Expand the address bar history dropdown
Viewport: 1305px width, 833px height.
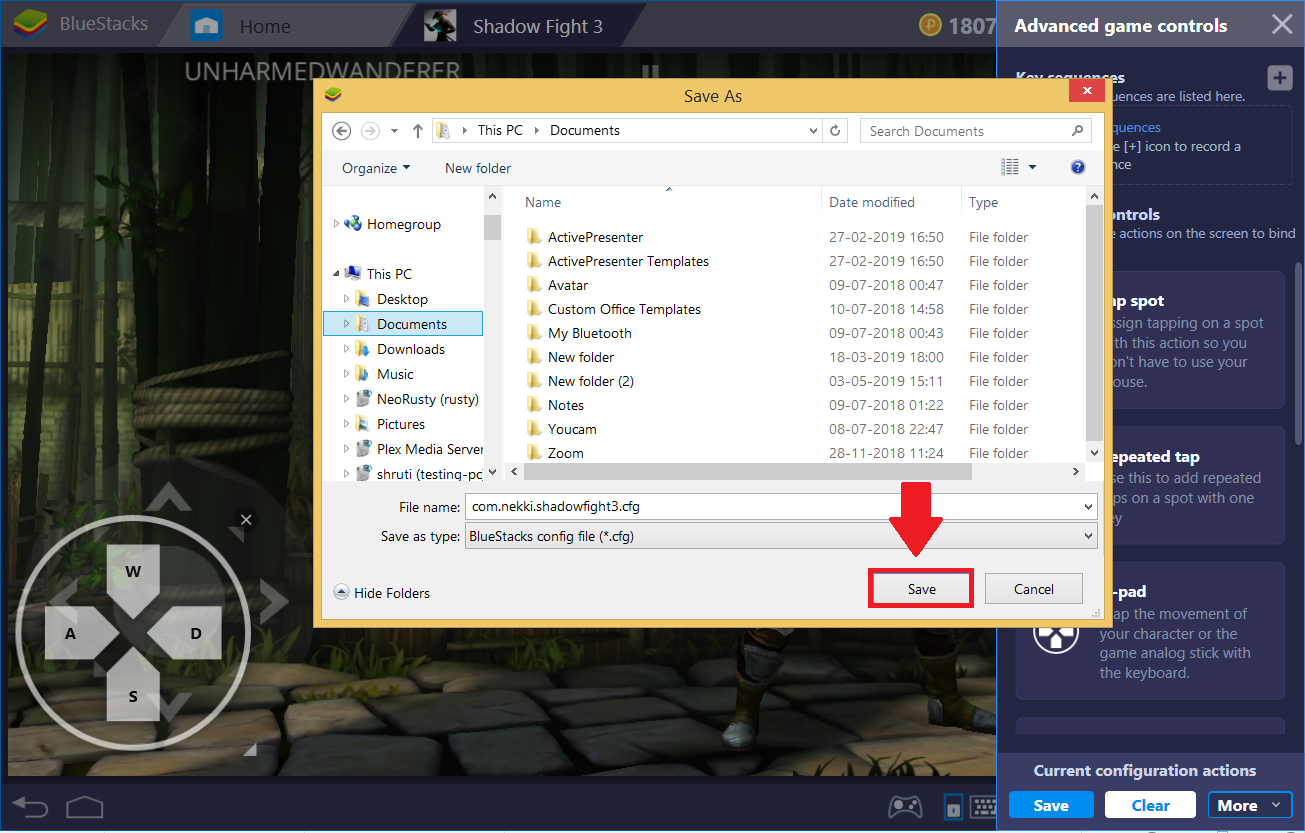[813, 131]
